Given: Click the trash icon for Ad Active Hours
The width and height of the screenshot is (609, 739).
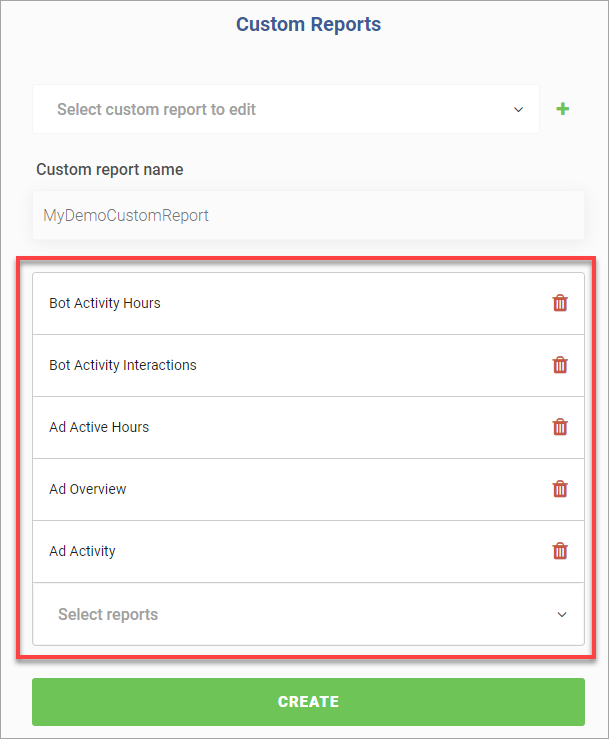Looking at the screenshot, I should (x=560, y=427).
